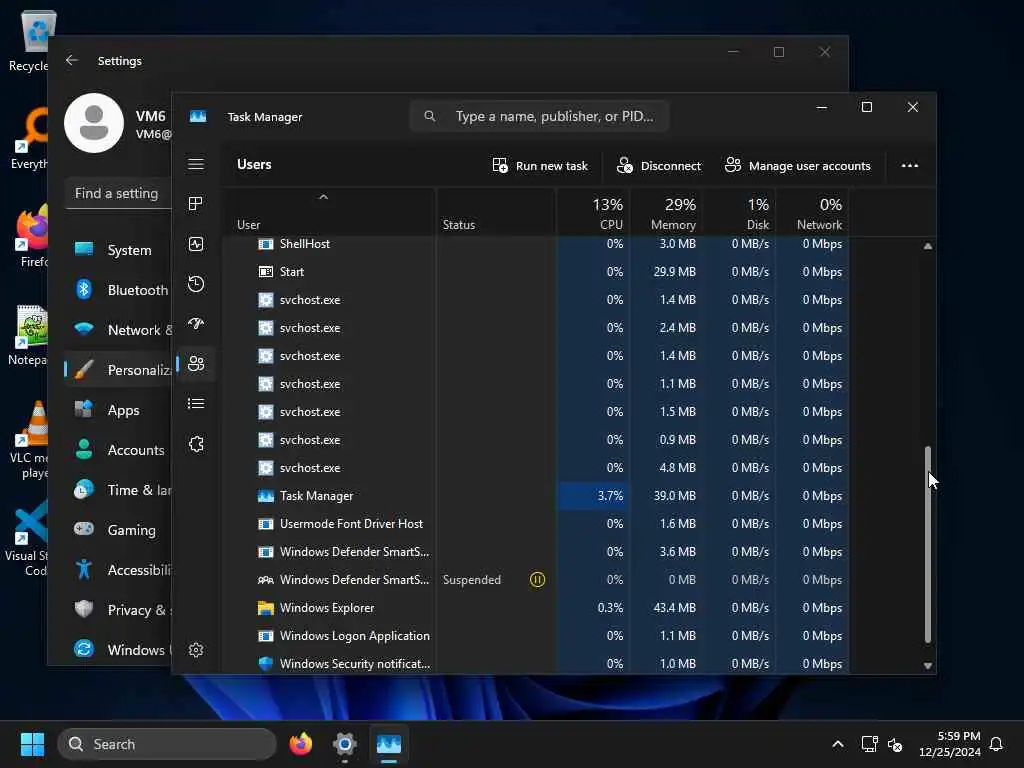Click the Start process icon in list
Screen dimensions: 1024x768
tap(266, 272)
